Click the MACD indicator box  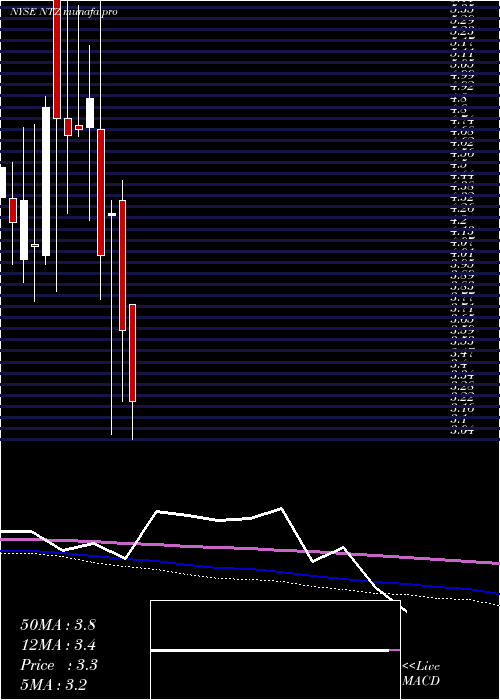click(275, 650)
